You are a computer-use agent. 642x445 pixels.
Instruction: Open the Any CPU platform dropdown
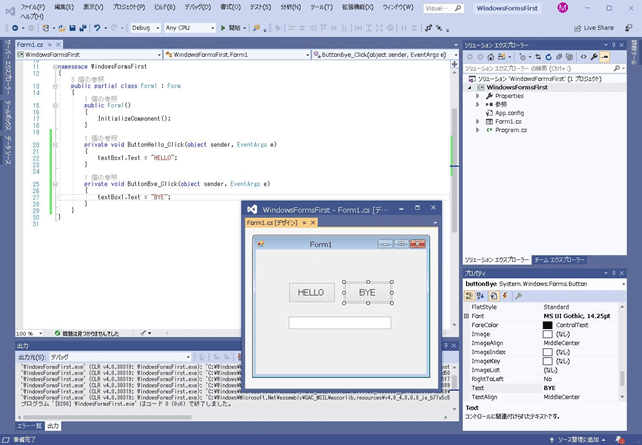click(212, 28)
